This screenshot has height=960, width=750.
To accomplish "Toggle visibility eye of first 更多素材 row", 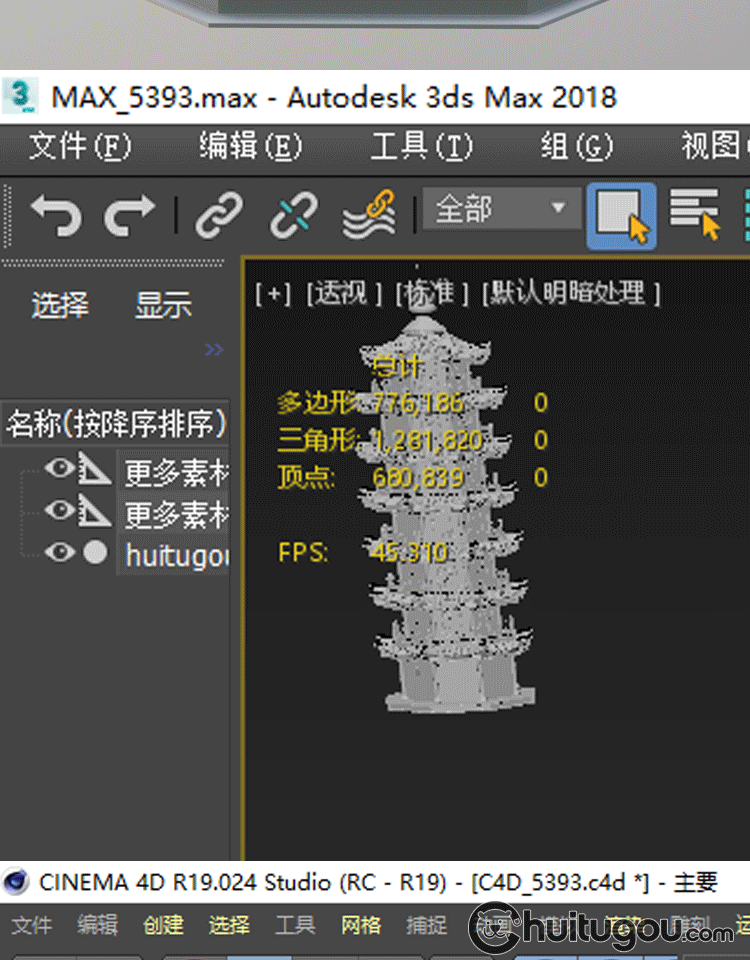I will 59,468.
